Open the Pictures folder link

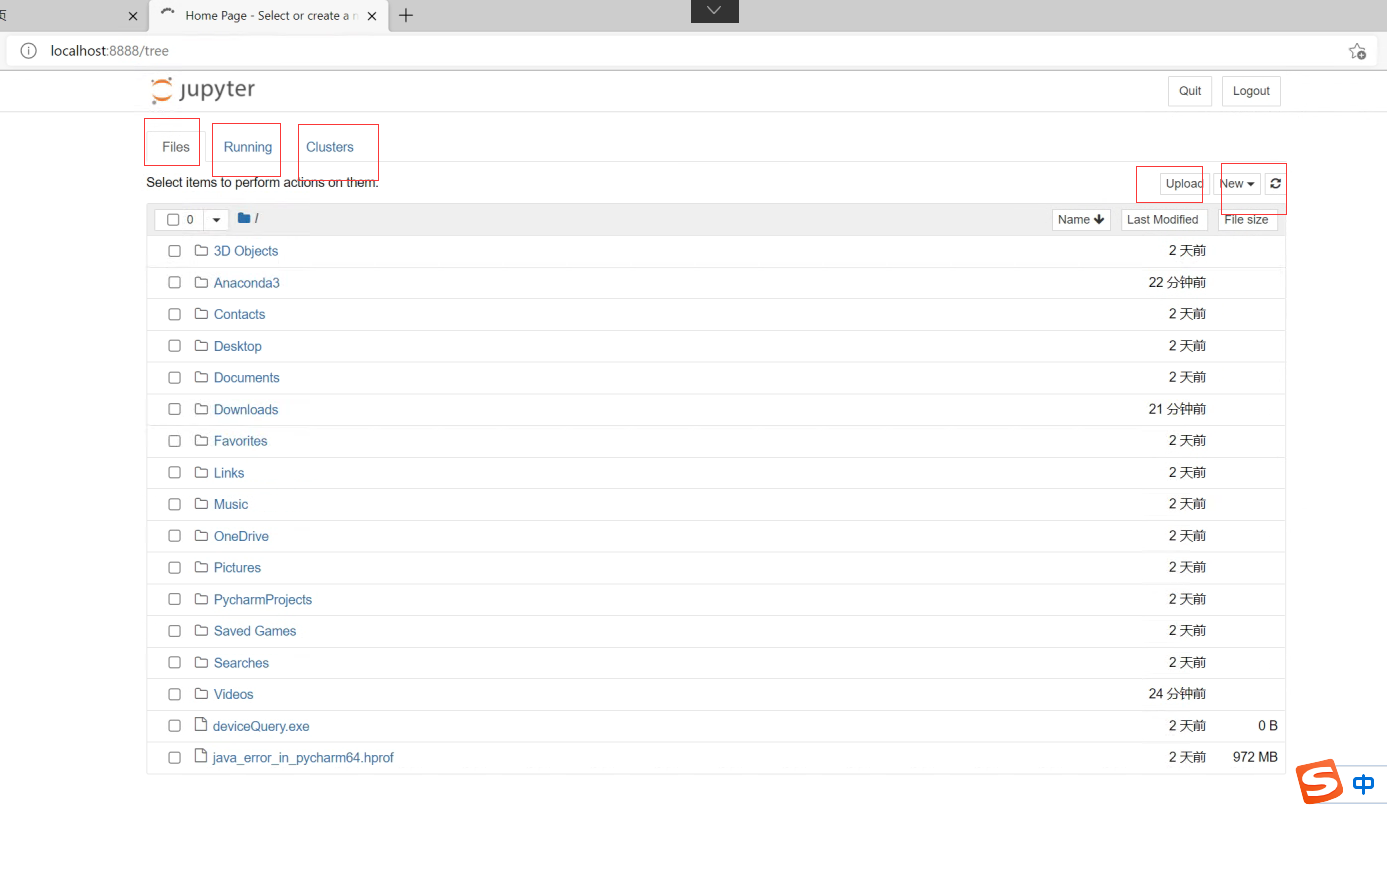click(x=237, y=568)
